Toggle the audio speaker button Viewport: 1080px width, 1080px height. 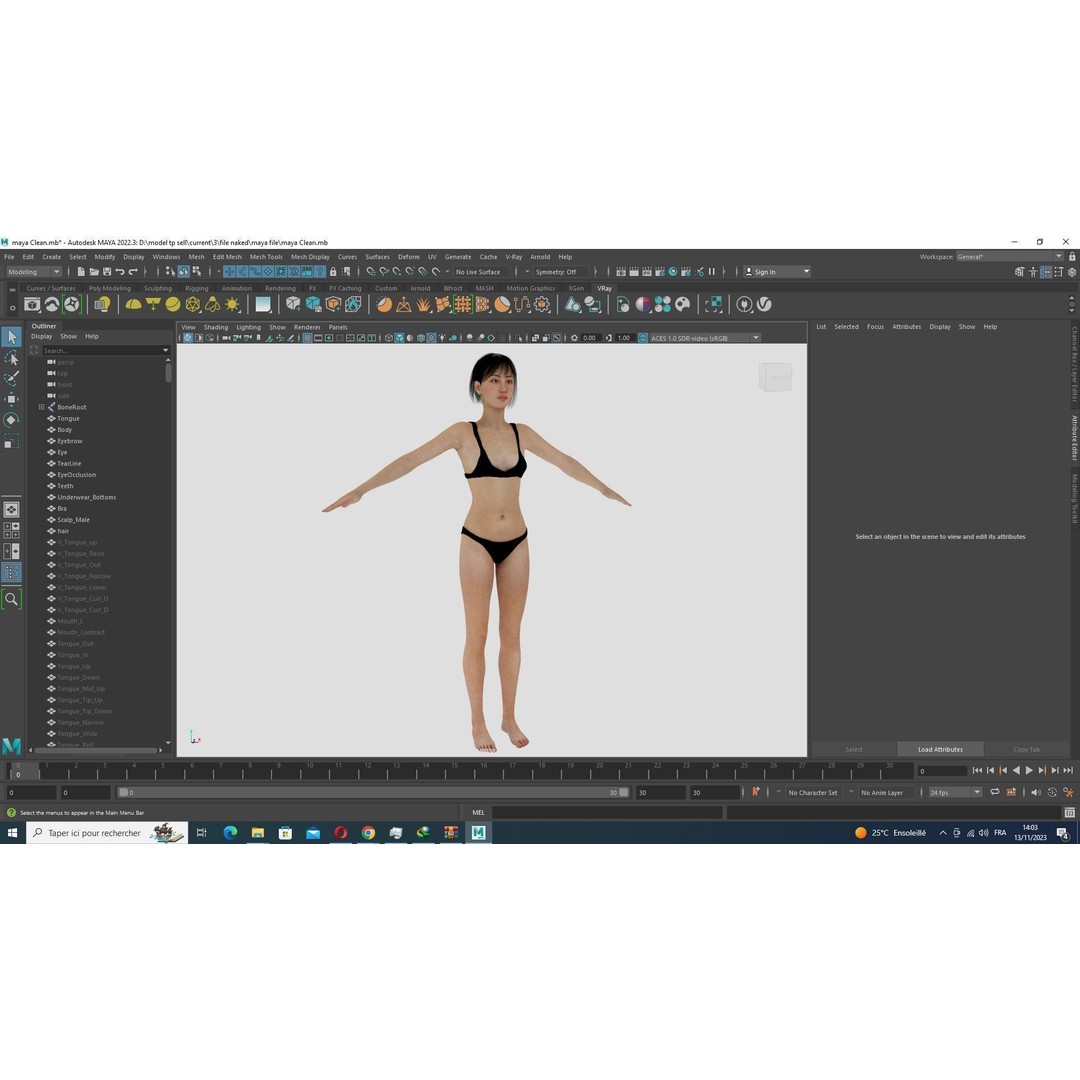[1036, 792]
